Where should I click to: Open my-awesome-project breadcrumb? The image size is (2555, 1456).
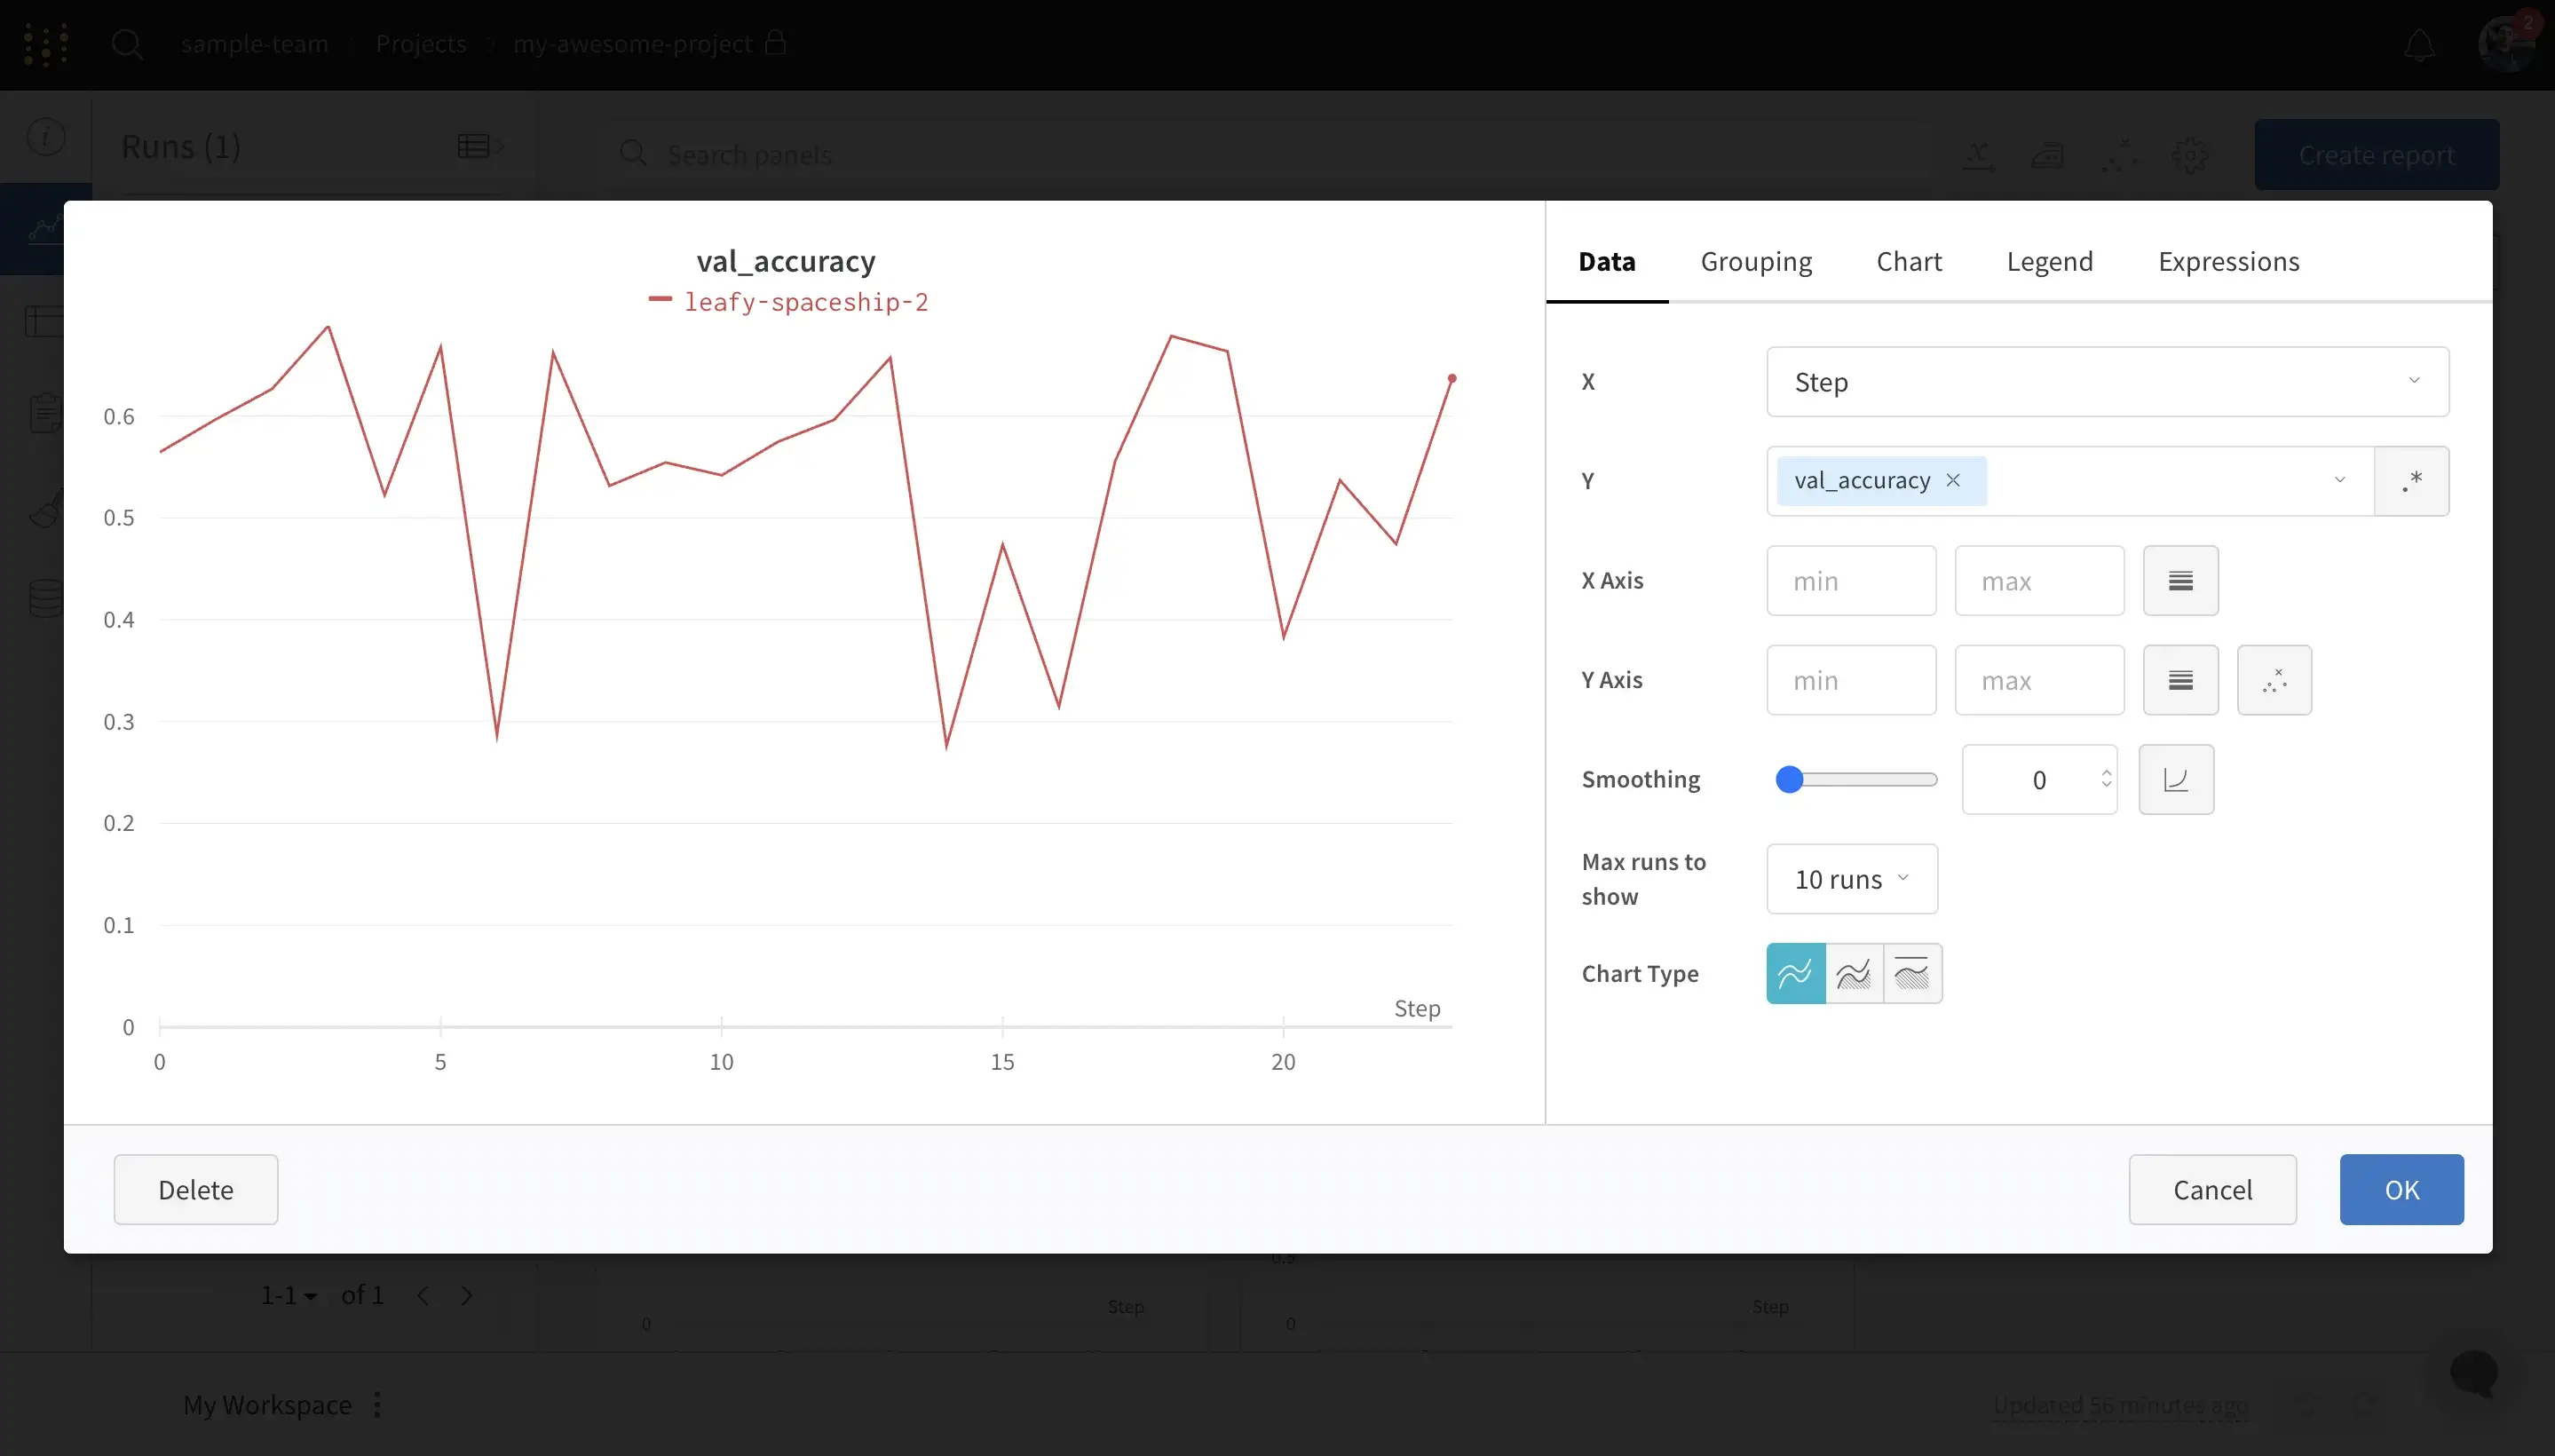[632, 44]
